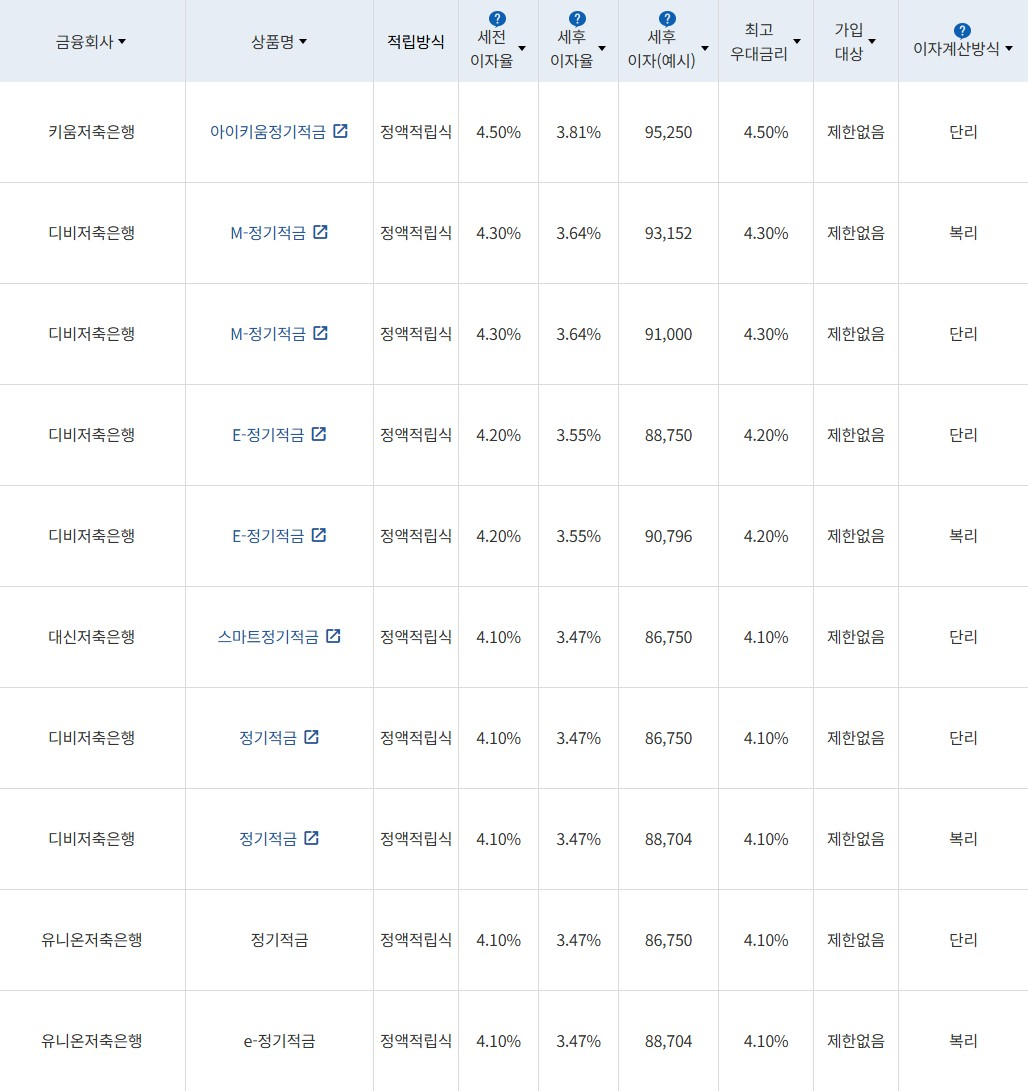Image resolution: width=1028 pixels, height=1091 pixels.
Task: Click external link icon of 복리 M-정기적금
Action: click(321, 232)
